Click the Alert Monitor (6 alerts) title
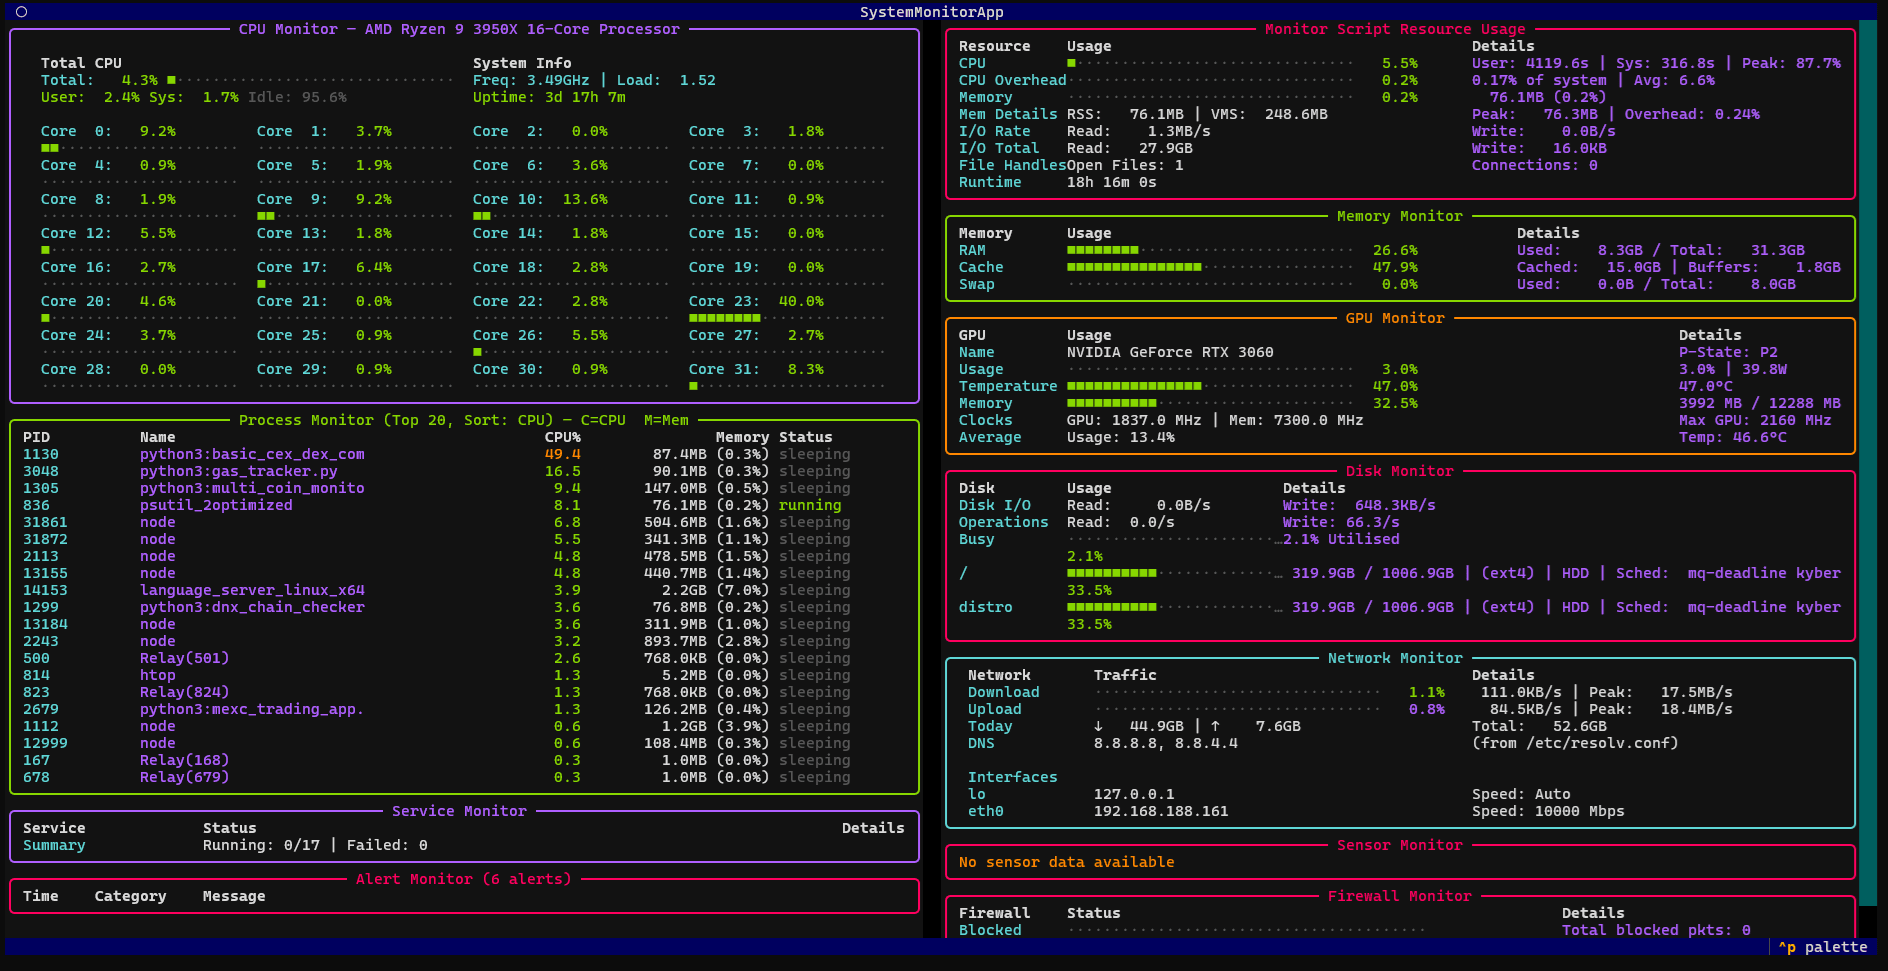The width and height of the screenshot is (1888, 971). 464,879
